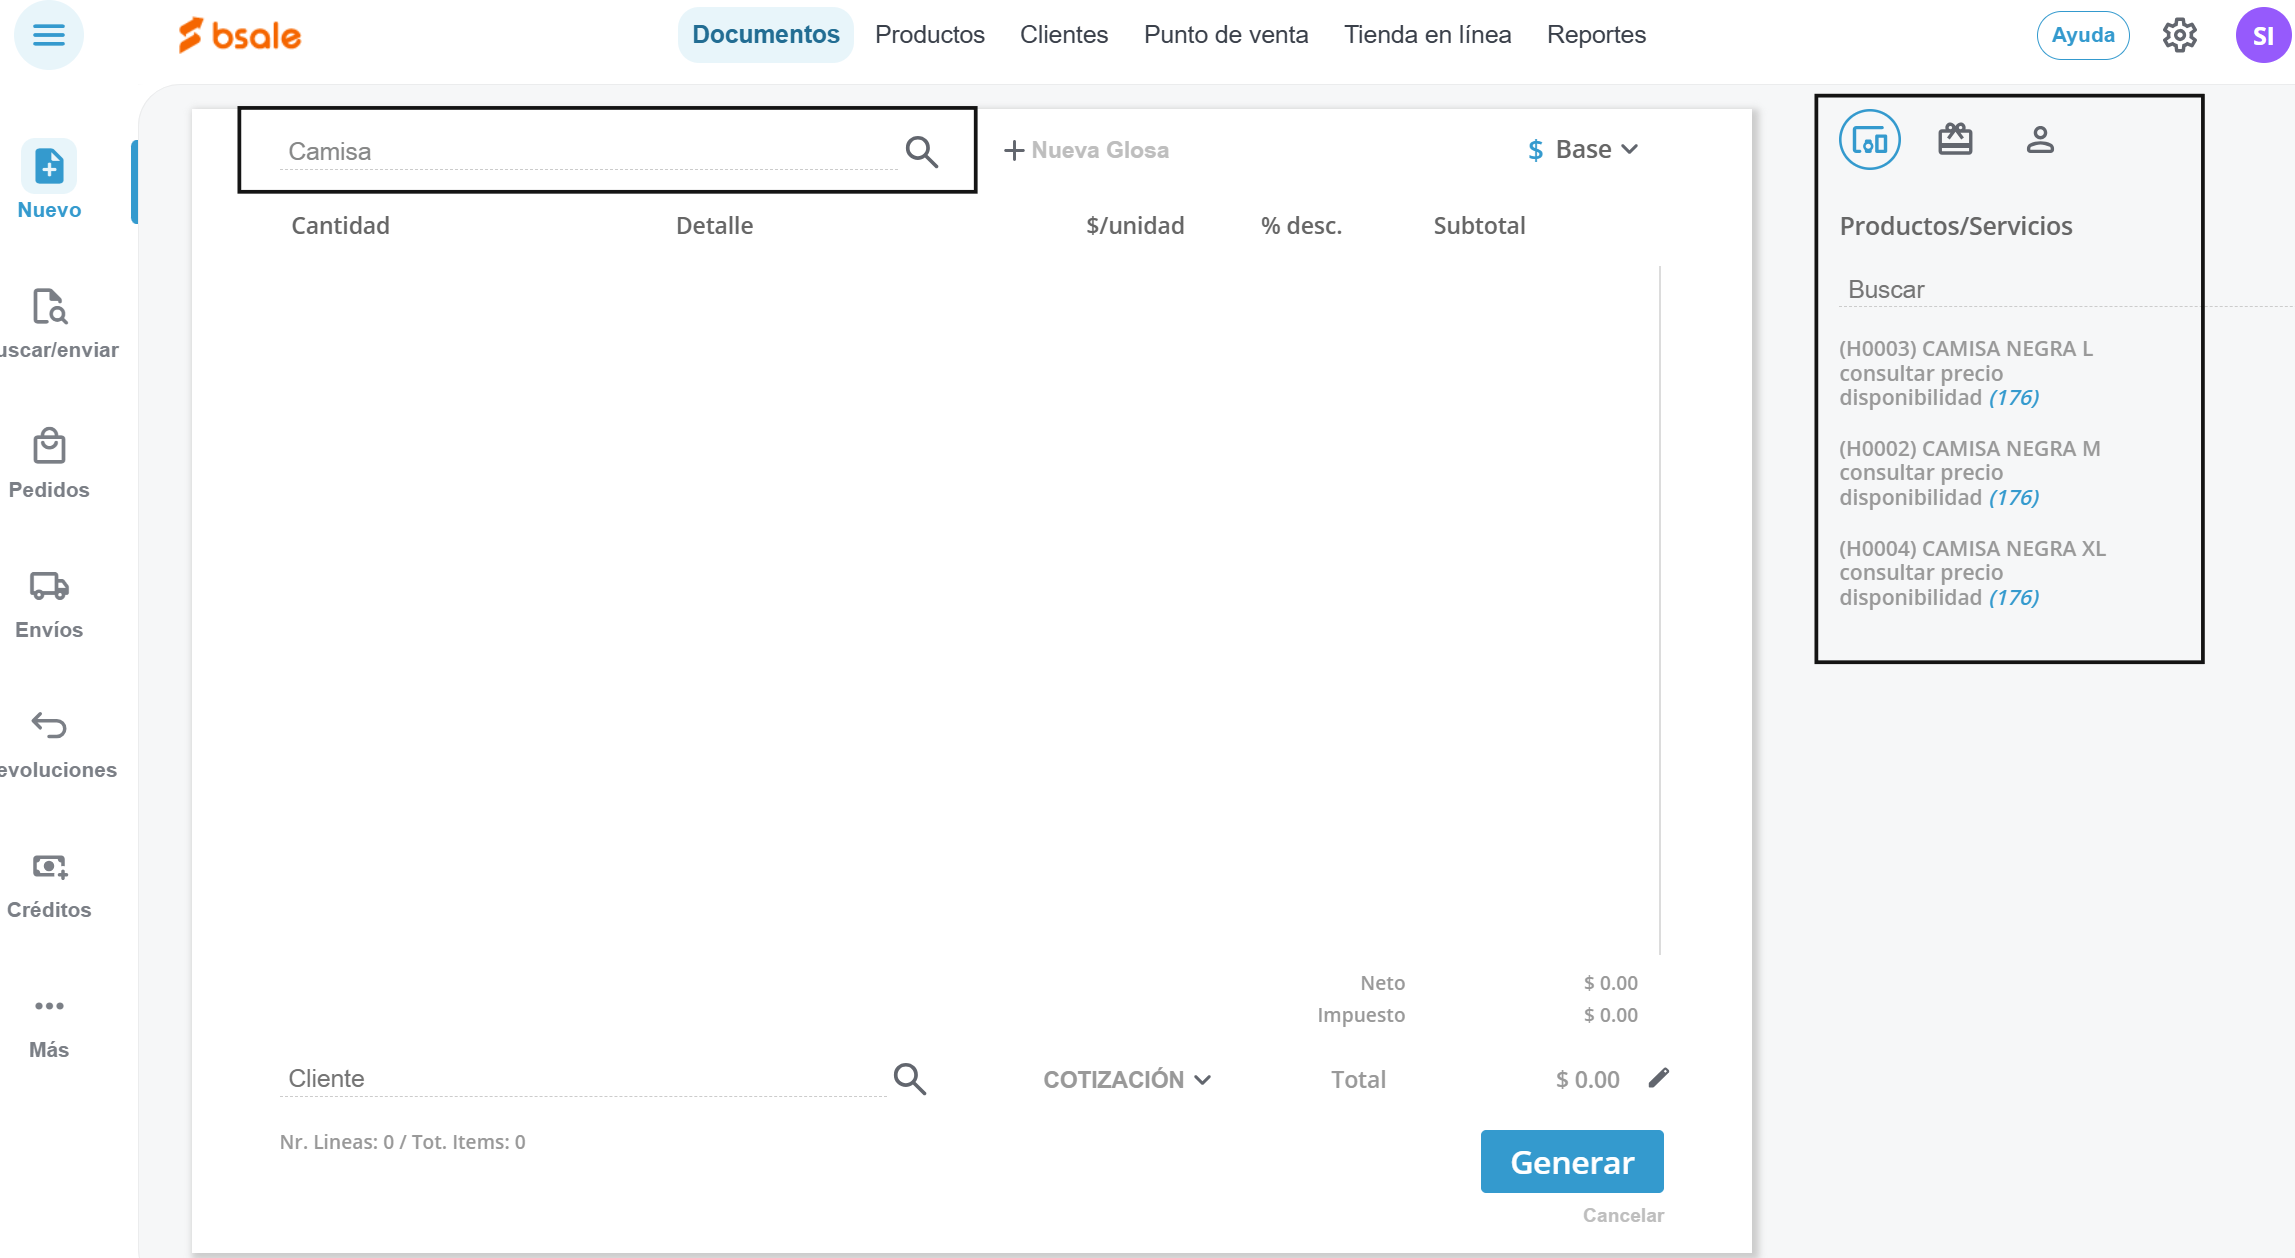The height and width of the screenshot is (1258, 2295).
Task: Go to Pedidos shopping bag icon
Action: click(49, 446)
